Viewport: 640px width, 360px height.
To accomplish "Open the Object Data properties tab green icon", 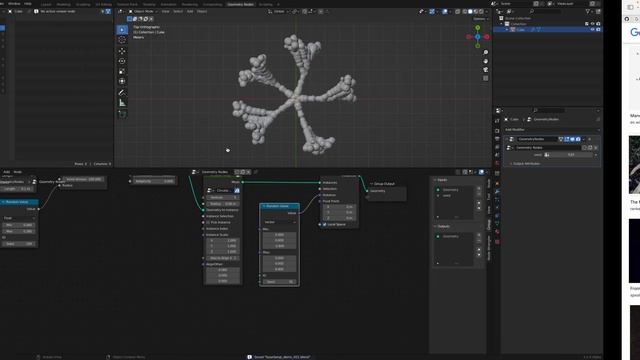I will [x=497, y=224].
